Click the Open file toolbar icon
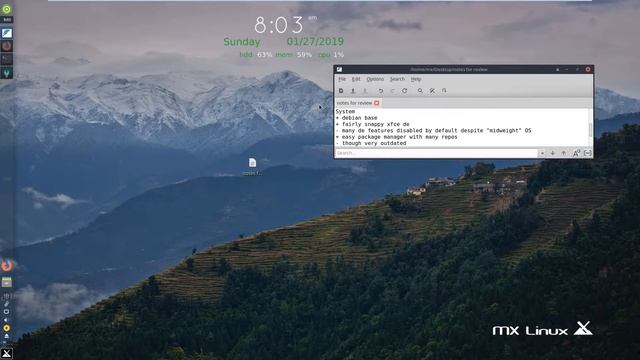The width and height of the screenshot is (640, 360). coord(353,91)
